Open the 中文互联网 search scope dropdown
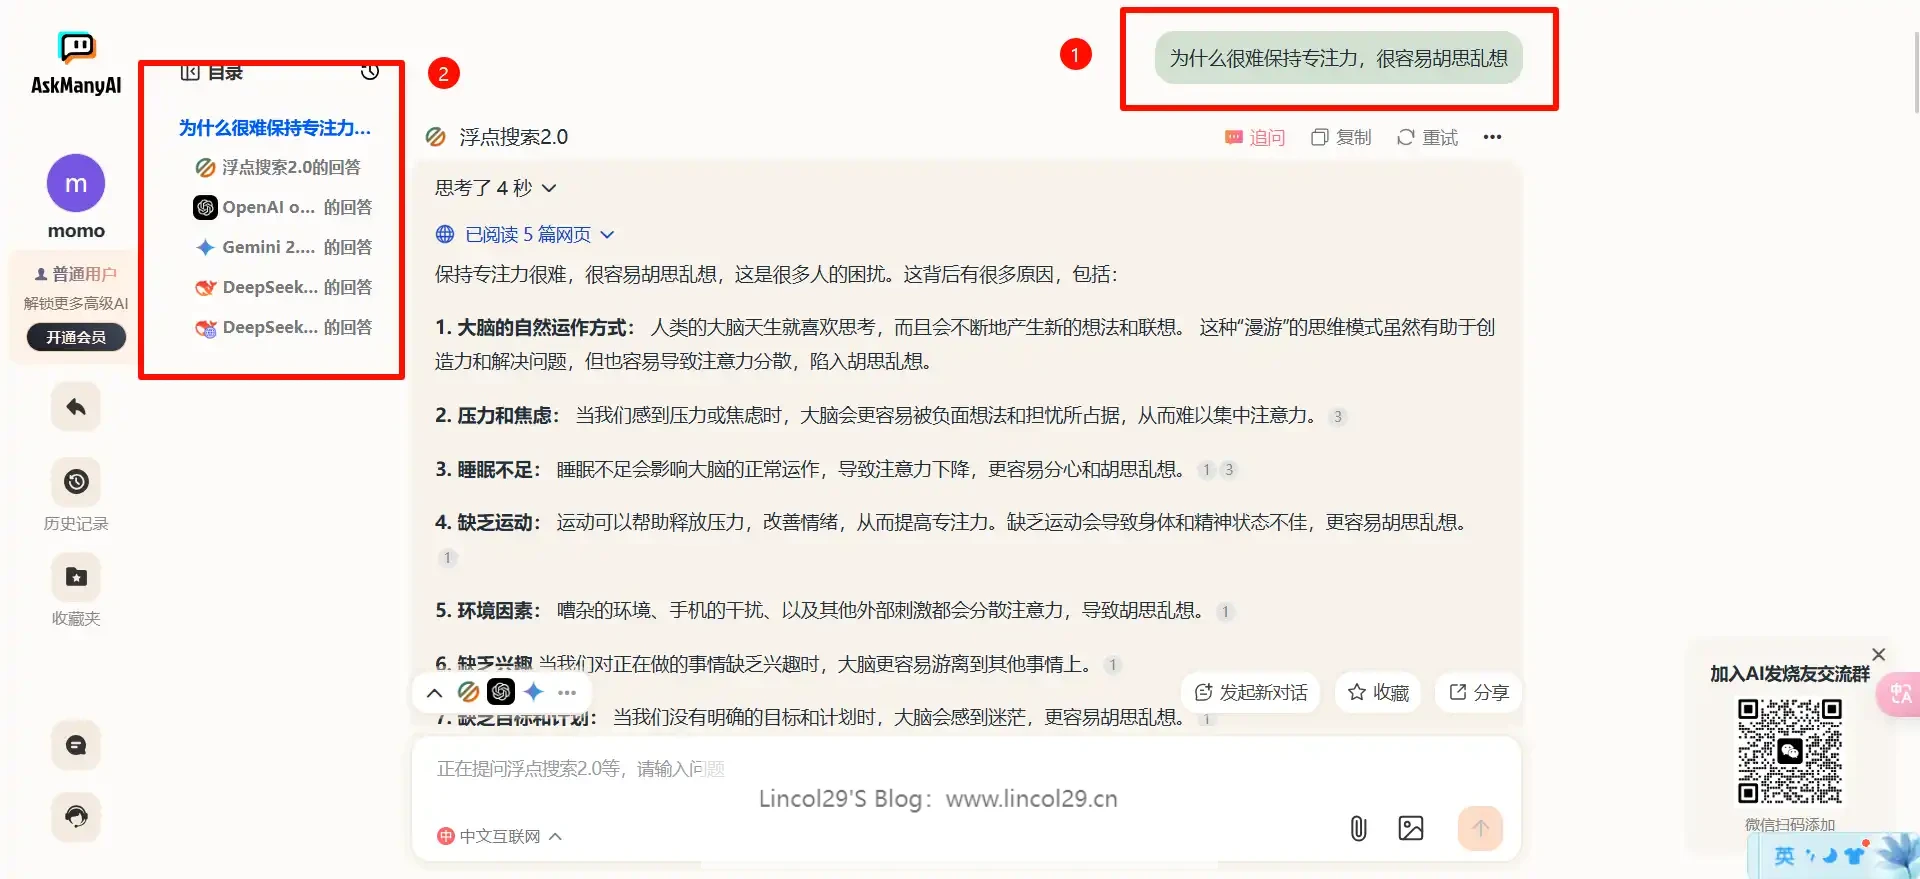The width and height of the screenshot is (1920, 879). pos(500,836)
